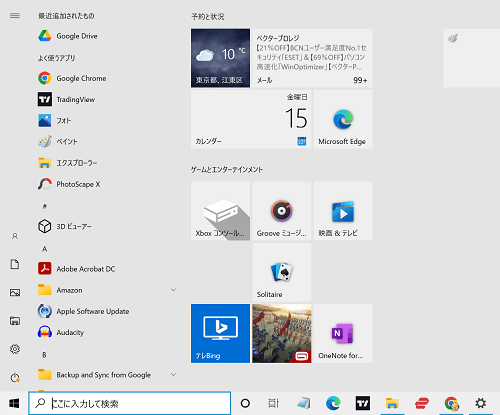Open Google Drive from recently added
500x415 pixels.
pos(107,36)
